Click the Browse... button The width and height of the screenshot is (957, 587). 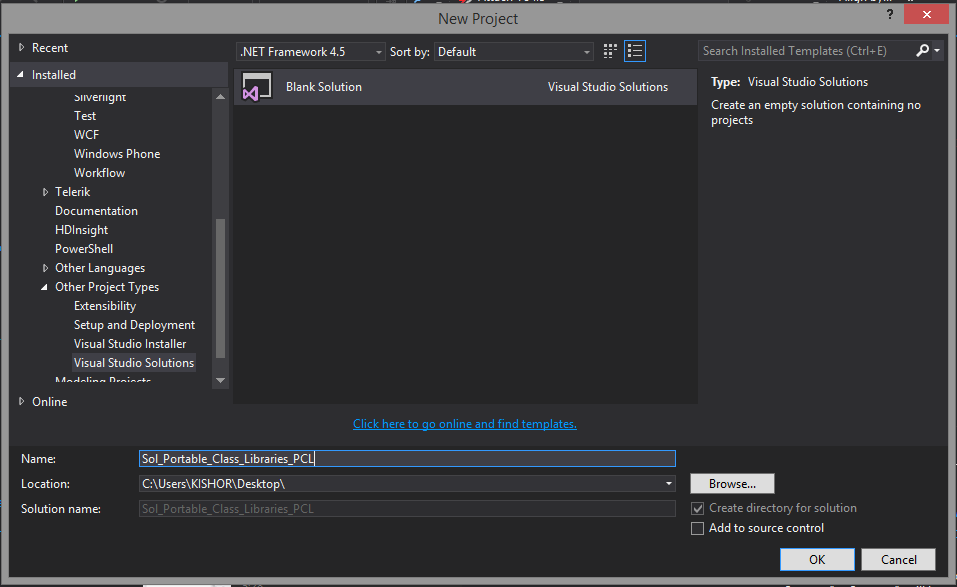732,484
